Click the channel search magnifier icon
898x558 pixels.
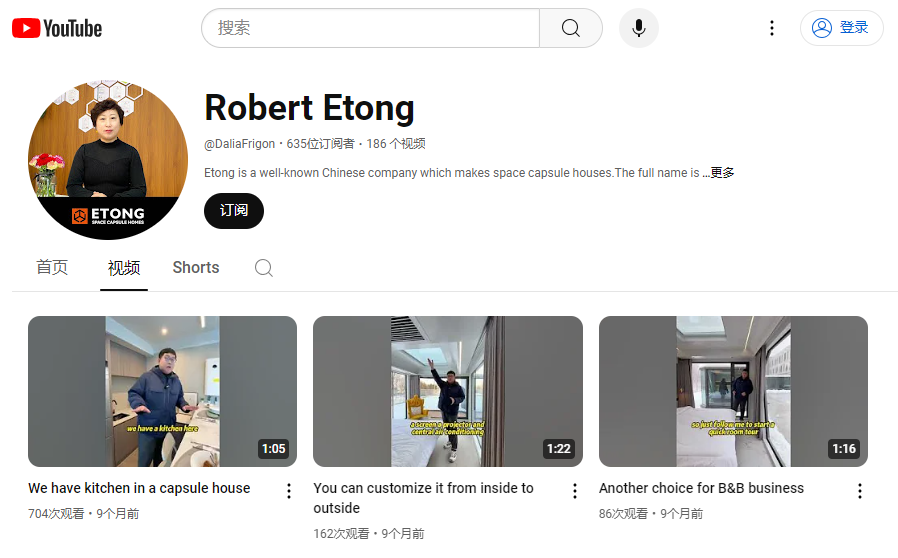[x=263, y=268]
